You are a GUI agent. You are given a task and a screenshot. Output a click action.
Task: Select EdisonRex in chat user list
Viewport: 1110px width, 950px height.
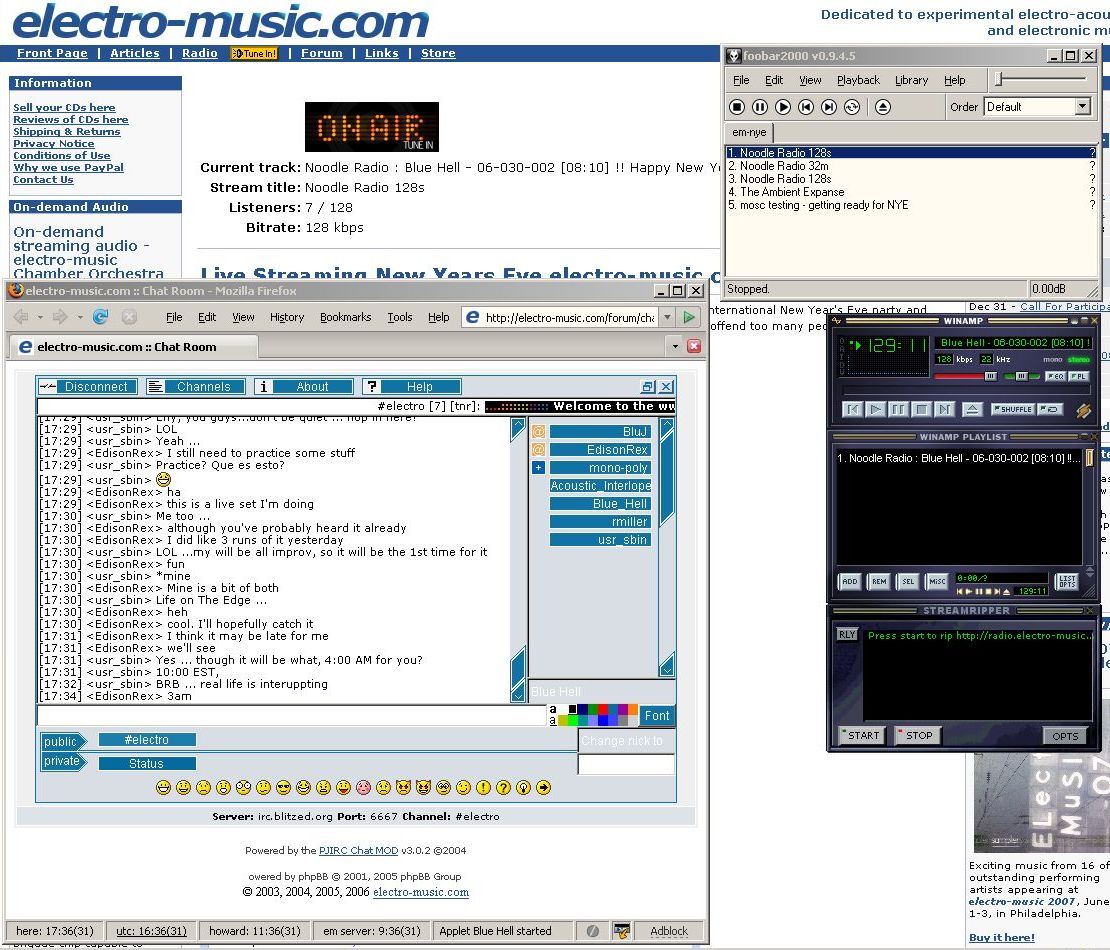(x=600, y=450)
